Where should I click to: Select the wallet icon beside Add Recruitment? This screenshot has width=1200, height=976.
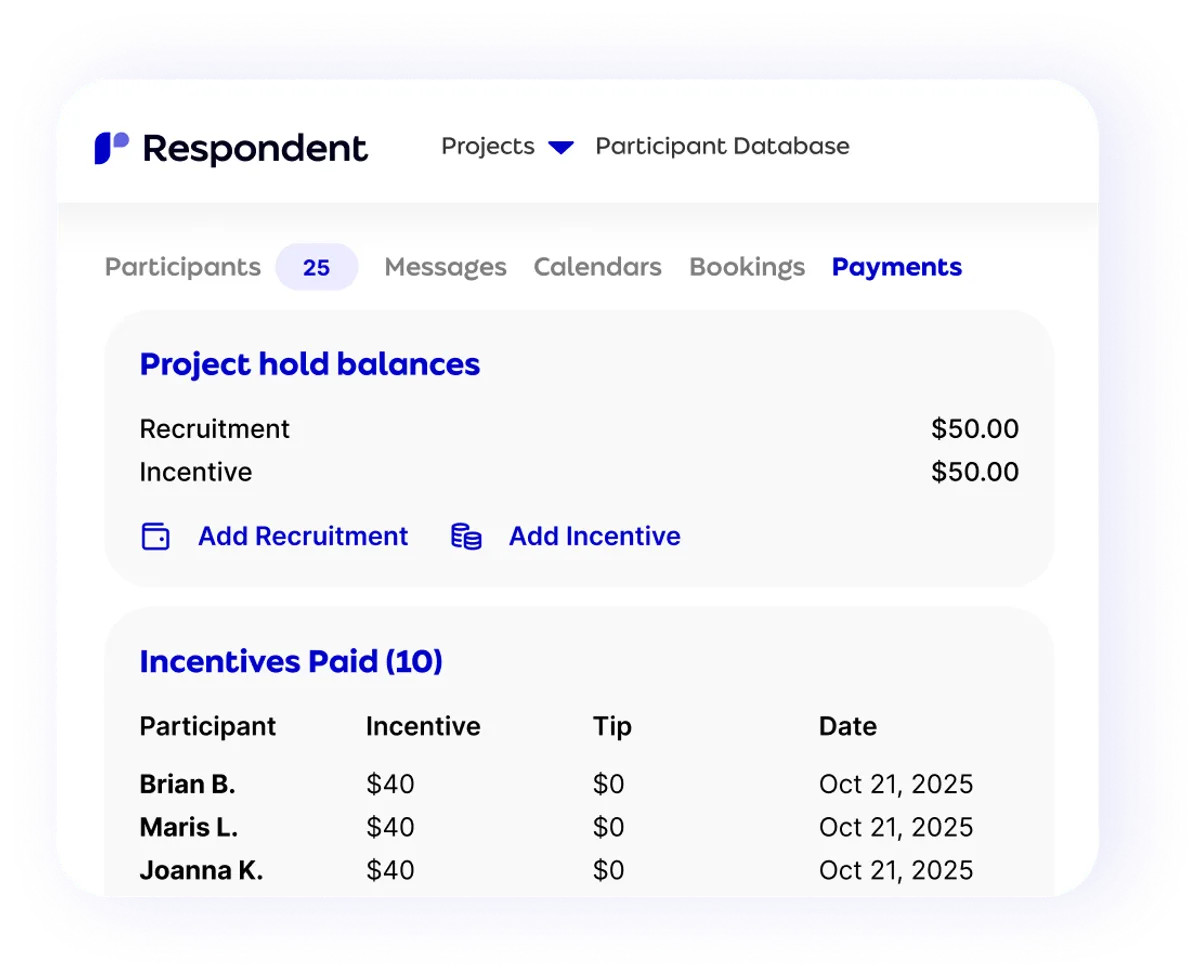[x=155, y=536]
